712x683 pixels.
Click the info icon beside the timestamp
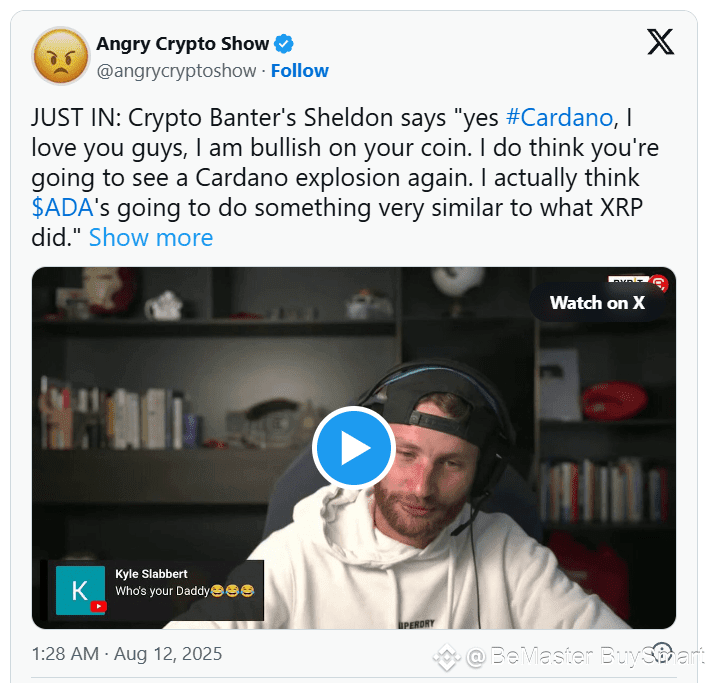pos(663,653)
